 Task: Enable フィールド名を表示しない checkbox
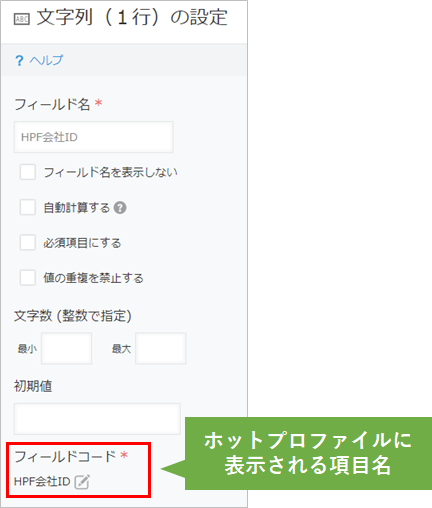tap(28, 172)
